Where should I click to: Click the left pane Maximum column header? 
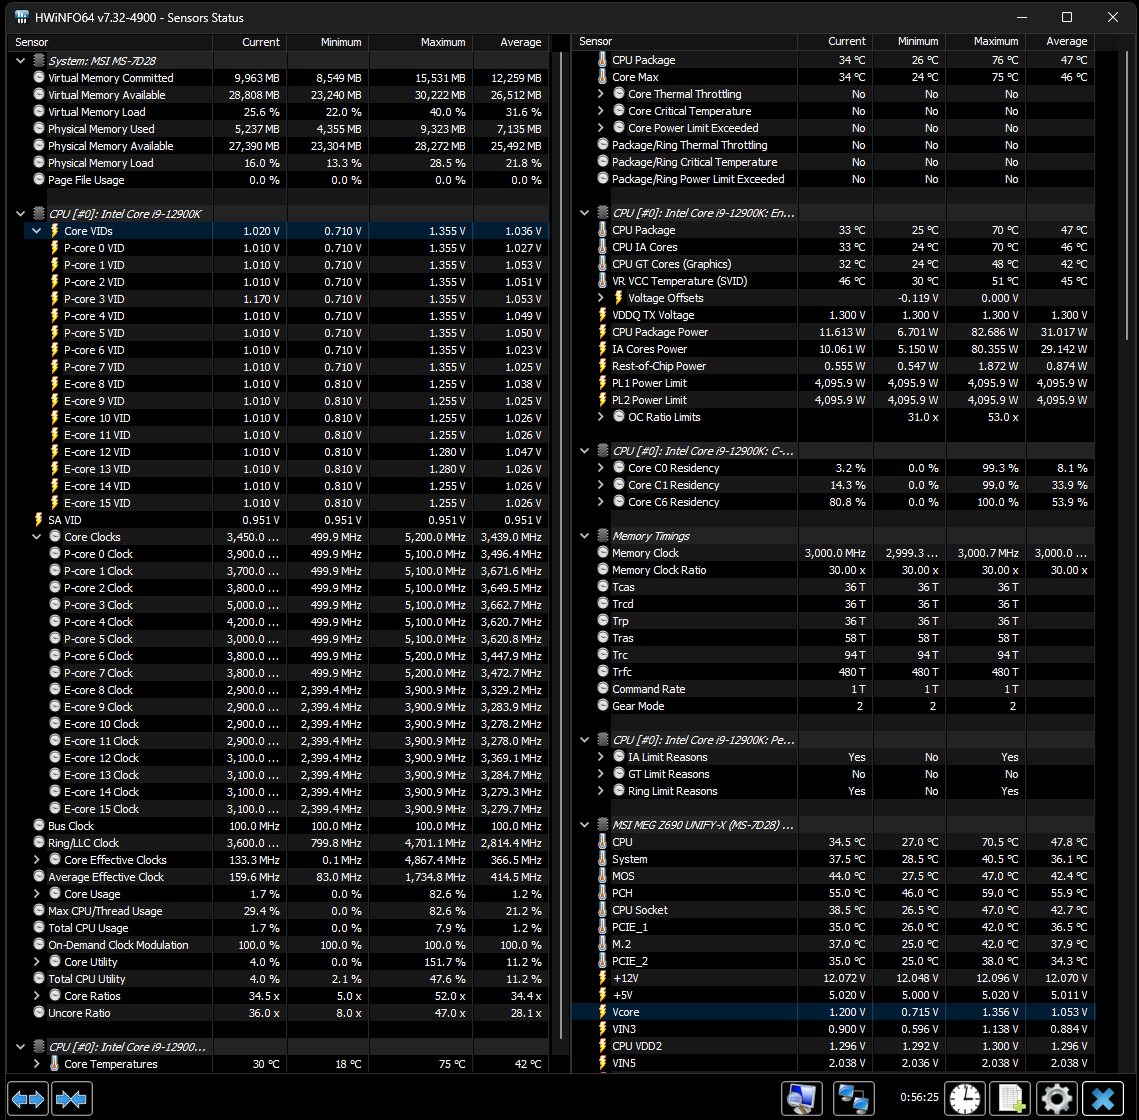(421, 42)
